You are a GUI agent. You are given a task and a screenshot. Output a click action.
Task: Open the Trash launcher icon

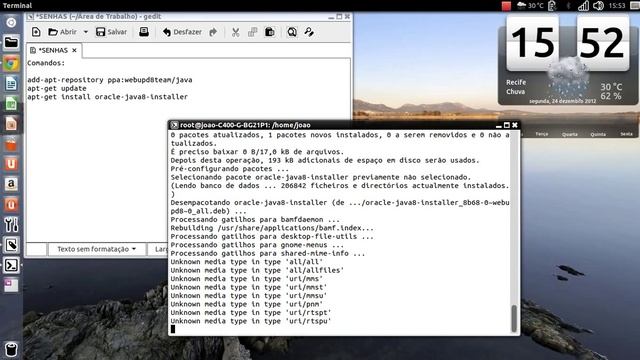point(11,350)
